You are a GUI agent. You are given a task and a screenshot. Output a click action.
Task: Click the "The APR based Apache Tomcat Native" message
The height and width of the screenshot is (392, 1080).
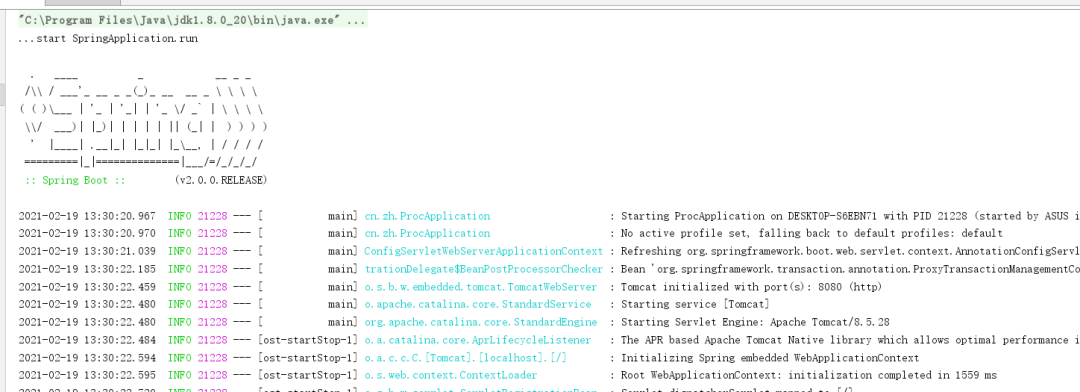[x=850, y=340]
